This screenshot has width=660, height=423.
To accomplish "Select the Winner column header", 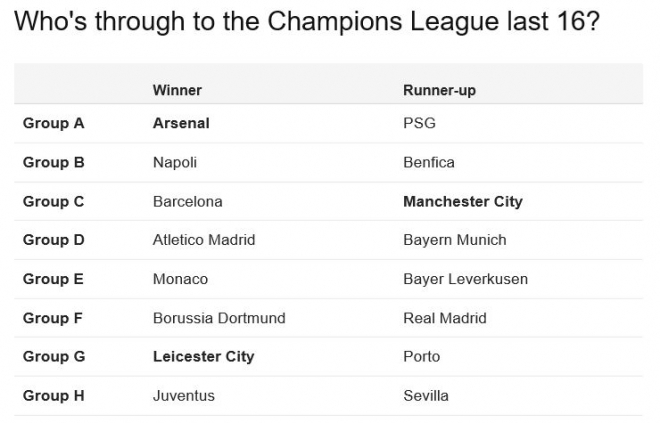I will coord(177,90).
